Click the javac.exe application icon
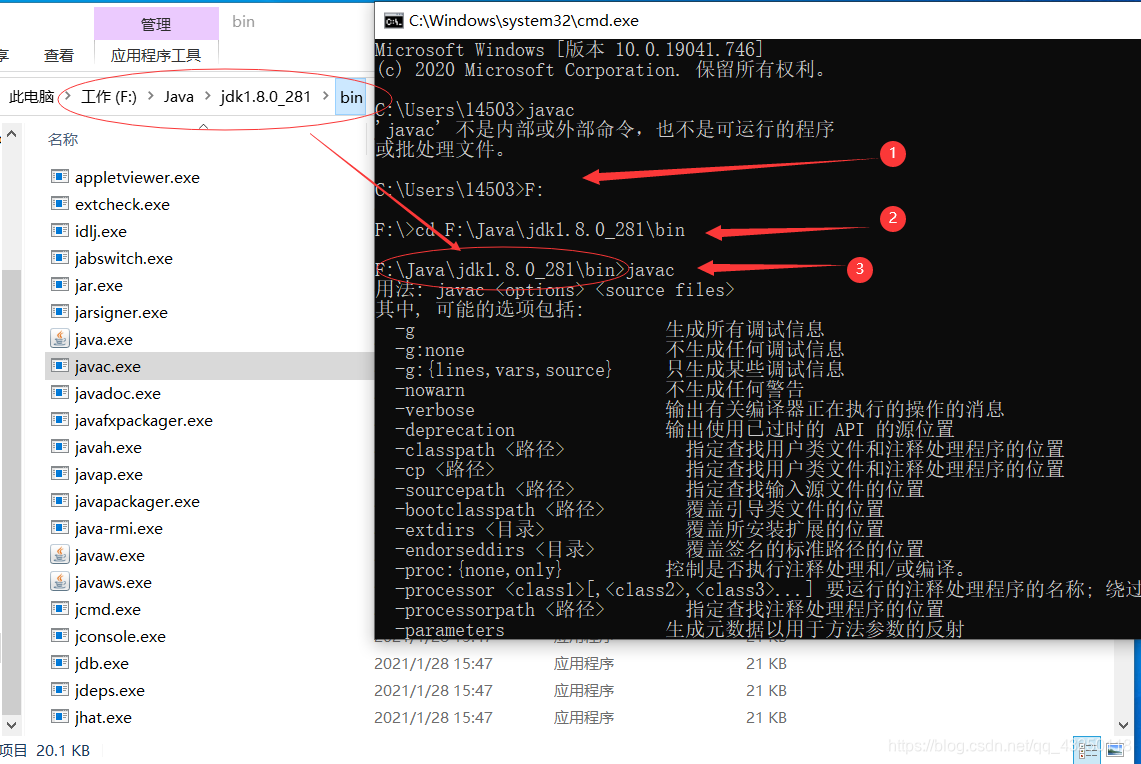 pos(60,366)
